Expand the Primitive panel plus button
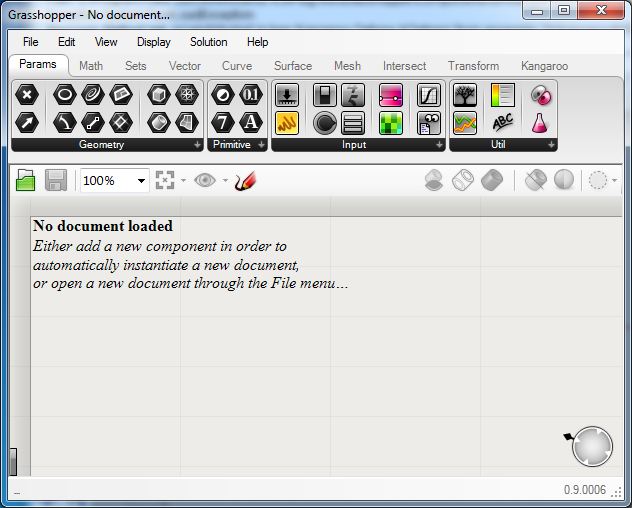The width and height of the screenshot is (632, 508). point(261,145)
